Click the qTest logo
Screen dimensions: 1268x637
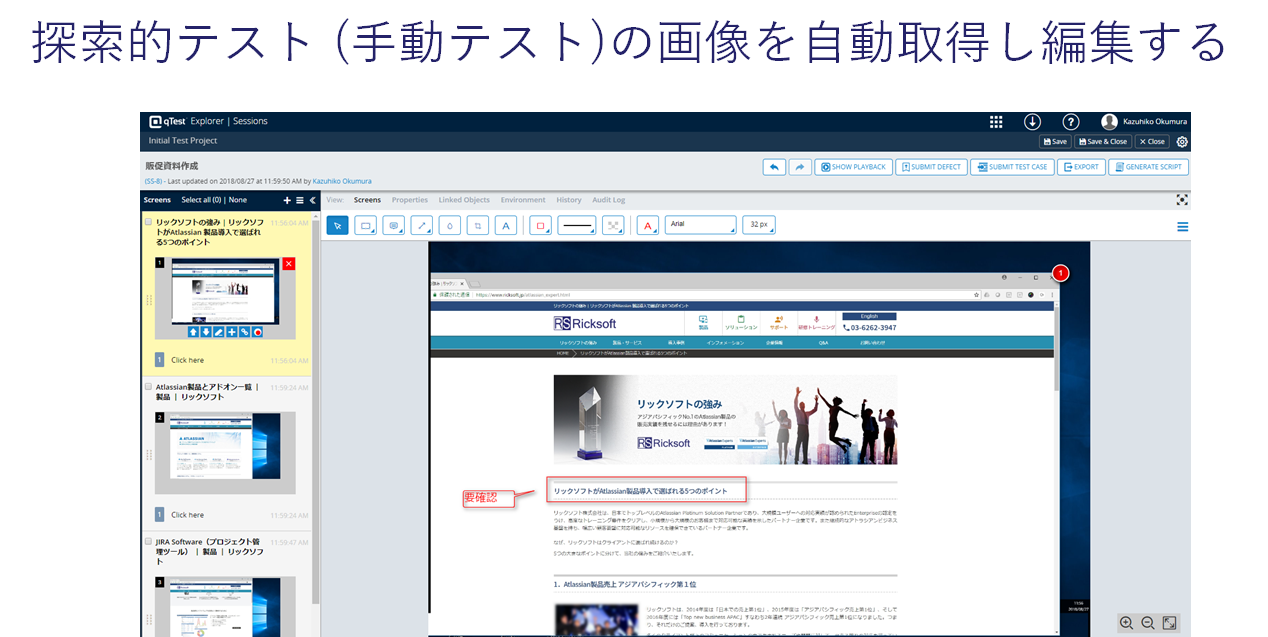pos(167,121)
